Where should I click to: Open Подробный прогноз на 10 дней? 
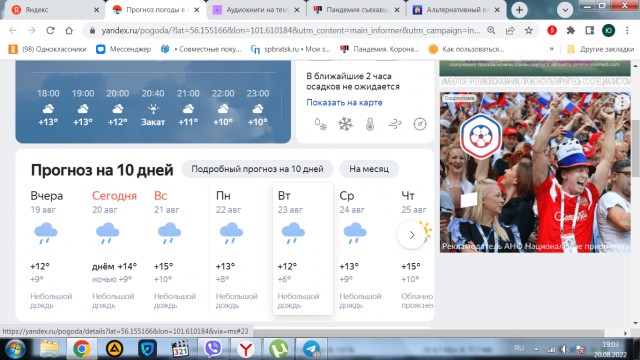pos(257,169)
